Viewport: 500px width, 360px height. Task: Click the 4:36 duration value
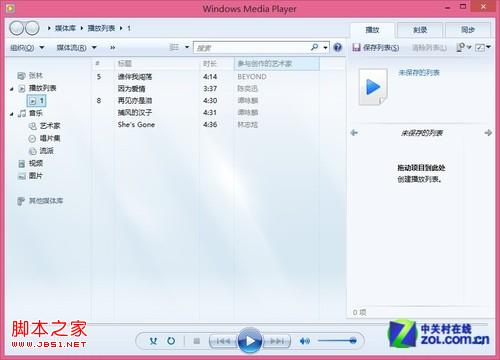point(210,125)
